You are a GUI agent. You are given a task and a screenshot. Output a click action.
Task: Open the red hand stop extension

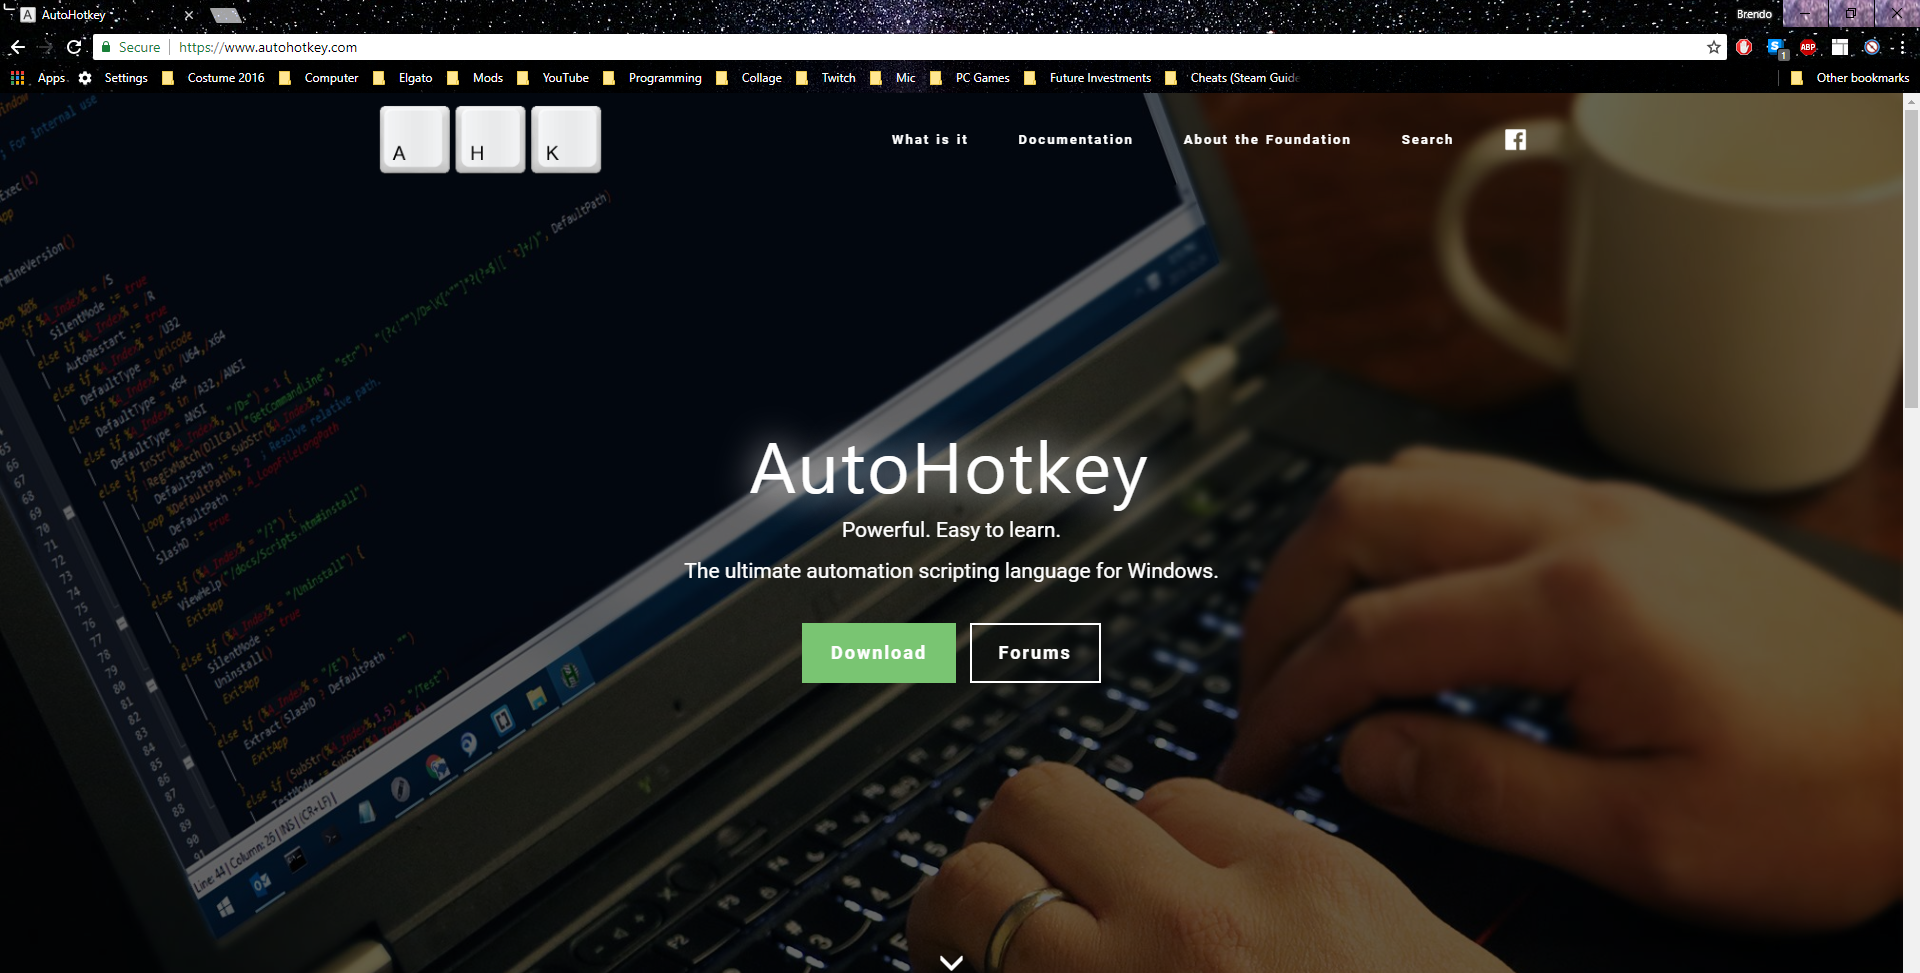pyautogui.click(x=1745, y=47)
